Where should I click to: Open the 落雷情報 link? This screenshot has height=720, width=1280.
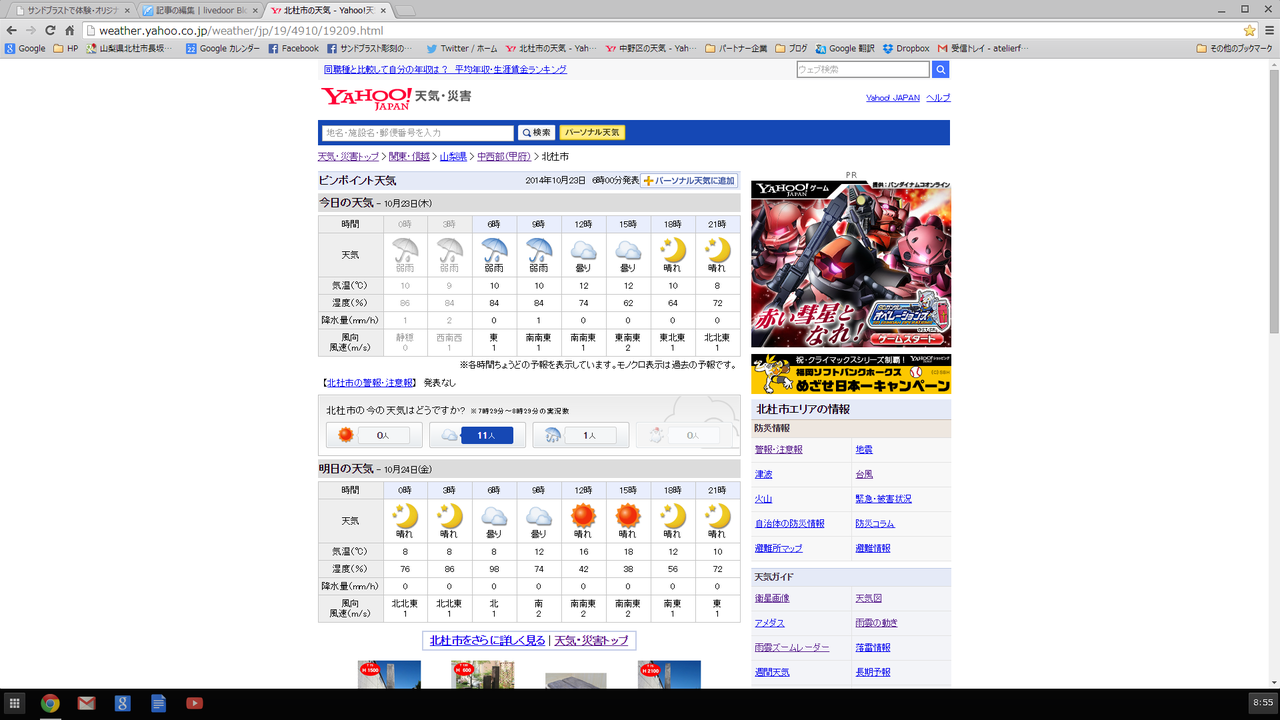[872, 648]
